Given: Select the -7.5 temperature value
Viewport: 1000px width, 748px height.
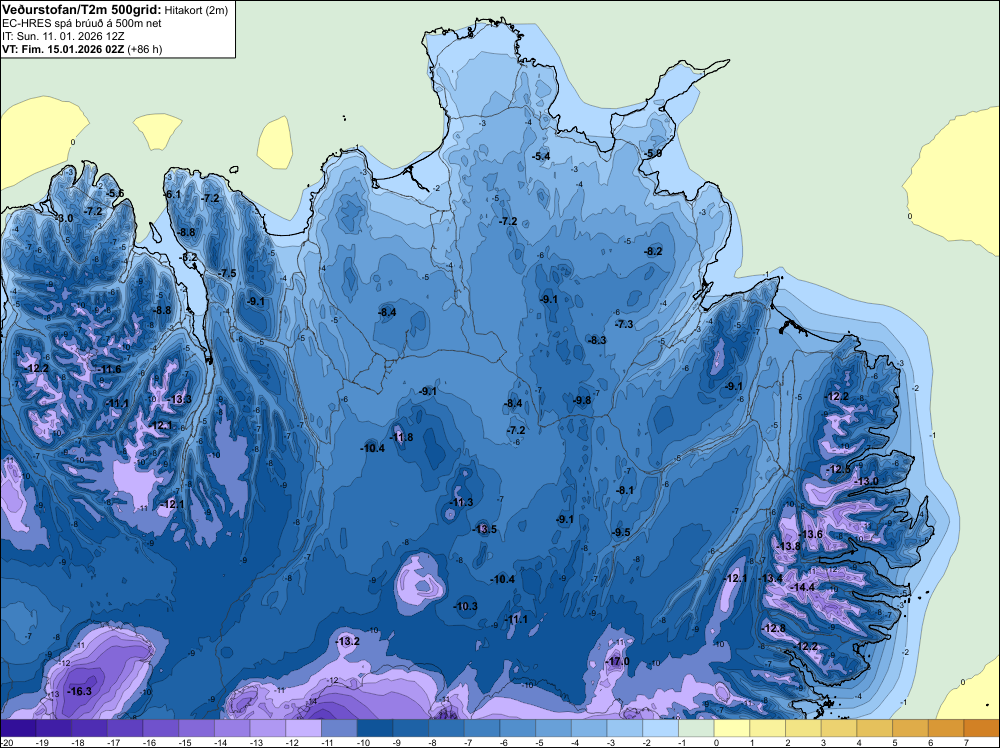Looking at the screenshot, I should point(226,274).
